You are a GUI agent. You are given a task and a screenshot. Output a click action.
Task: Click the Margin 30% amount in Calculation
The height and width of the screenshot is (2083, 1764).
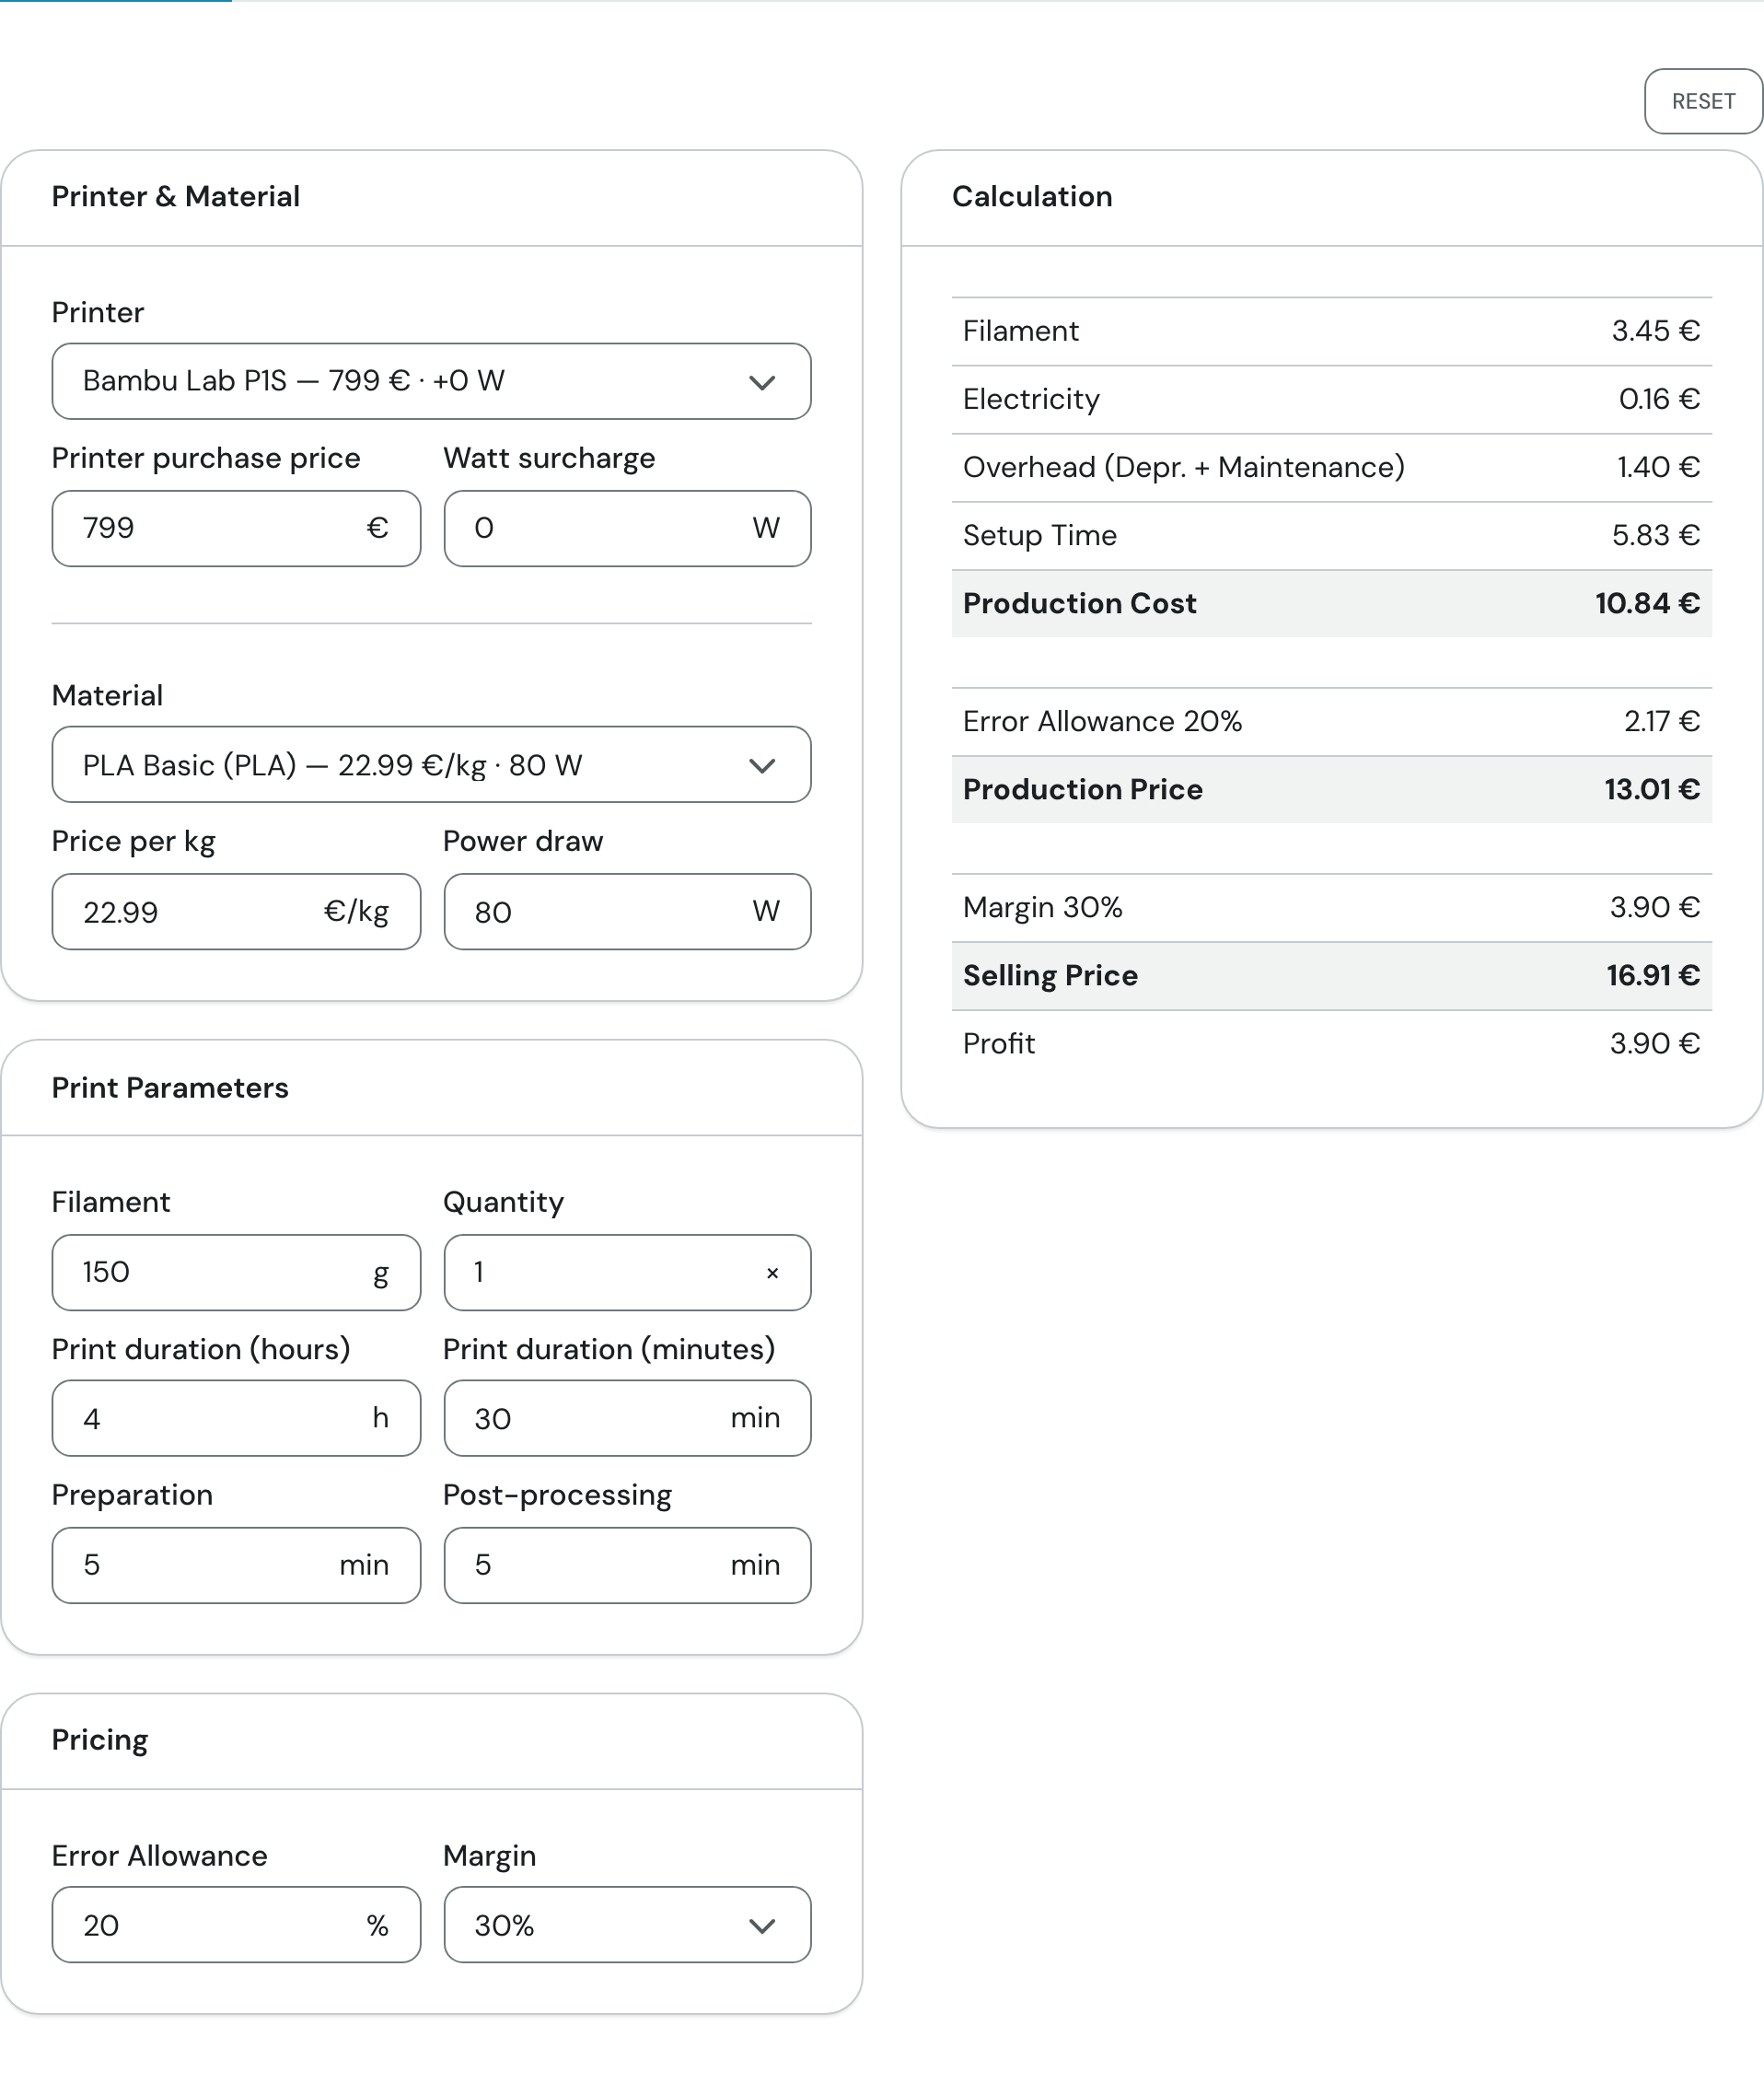tap(1654, 907)
